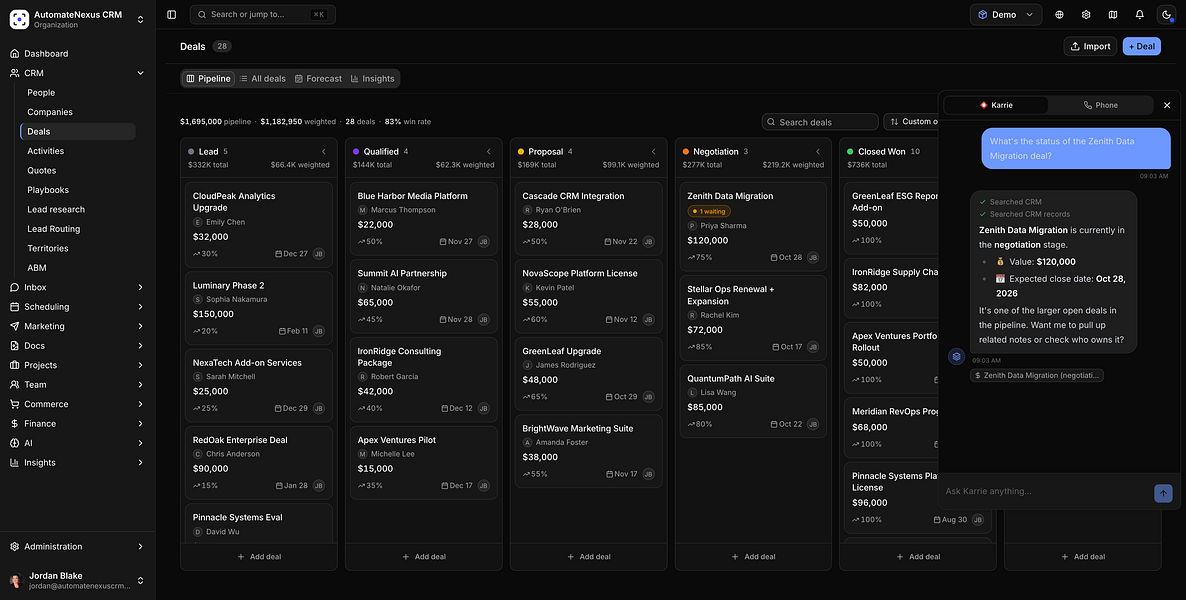Collapse the Negotiation column
Image resolution: width=1186 pixels, height=600 pixels.
(x=818, y=151)
